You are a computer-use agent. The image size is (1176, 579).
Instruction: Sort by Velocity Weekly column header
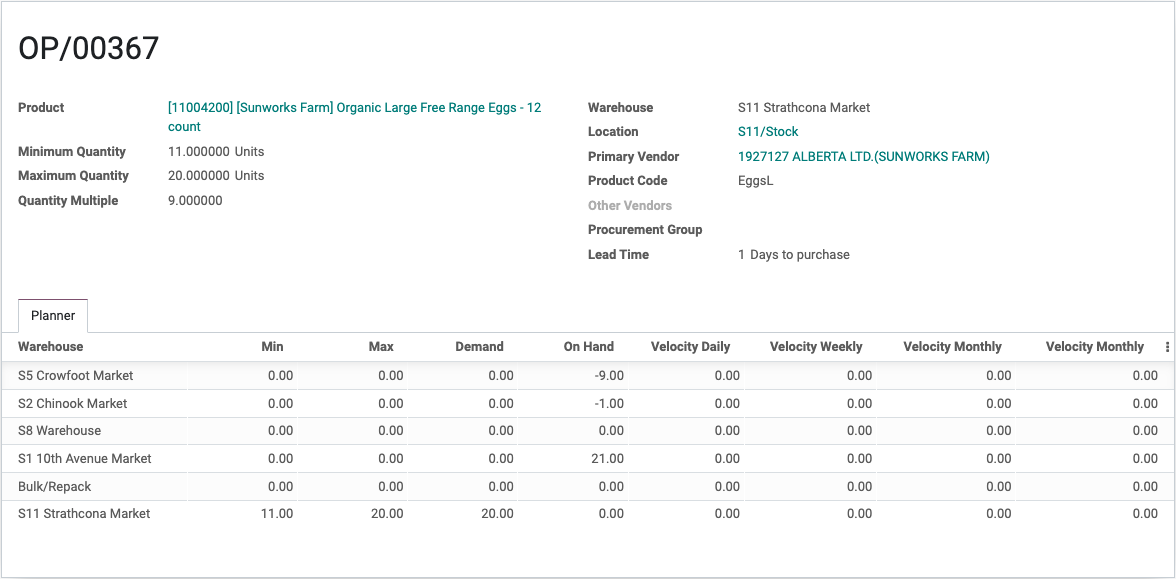(816, 346)
